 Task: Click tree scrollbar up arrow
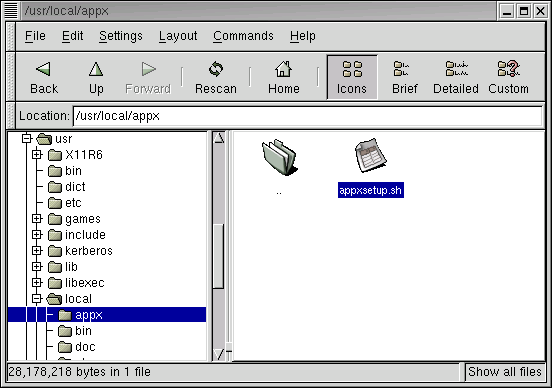pos(219,138)
